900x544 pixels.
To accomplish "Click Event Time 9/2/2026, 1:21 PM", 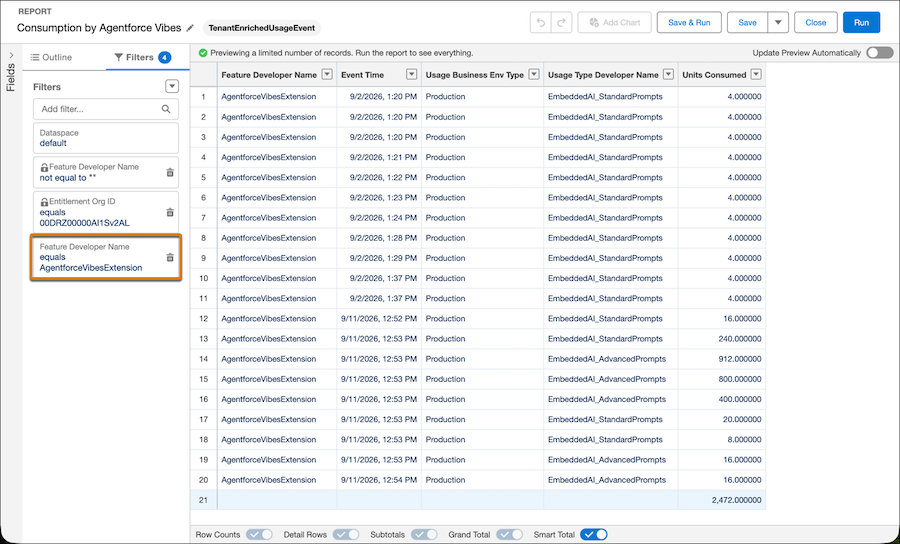I will pyautogui.click(x=379, y=157).
